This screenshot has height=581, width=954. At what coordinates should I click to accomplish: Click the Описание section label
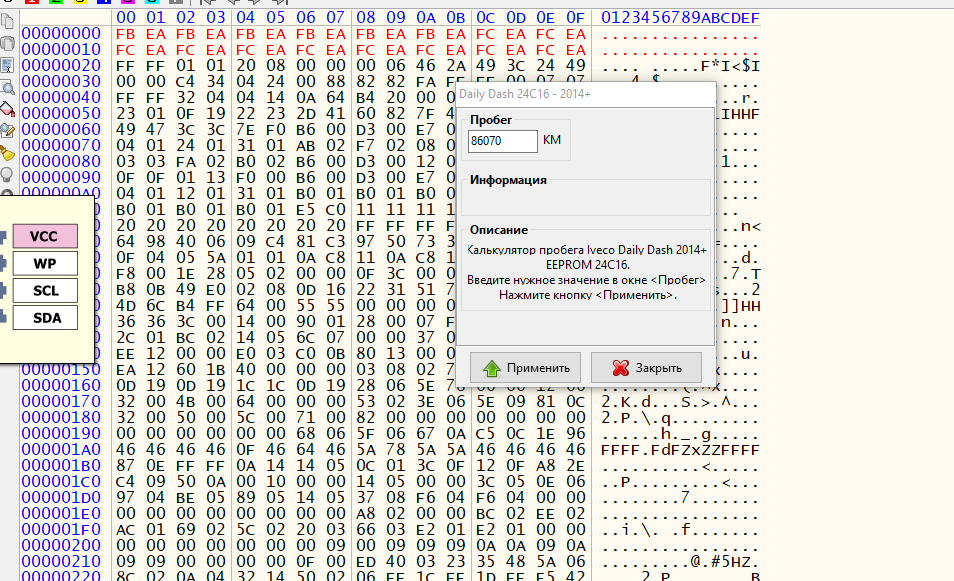click(499, 230)
